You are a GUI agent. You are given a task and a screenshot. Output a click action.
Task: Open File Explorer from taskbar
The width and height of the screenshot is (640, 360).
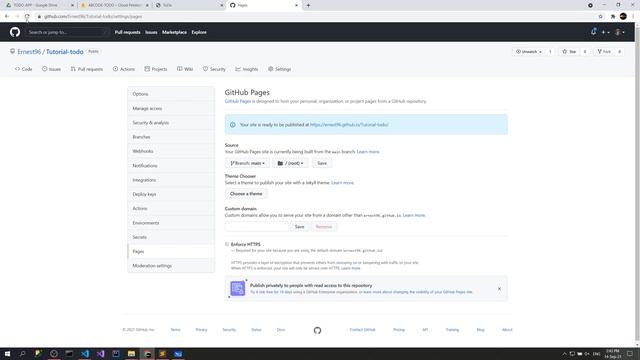pos(131,354)
